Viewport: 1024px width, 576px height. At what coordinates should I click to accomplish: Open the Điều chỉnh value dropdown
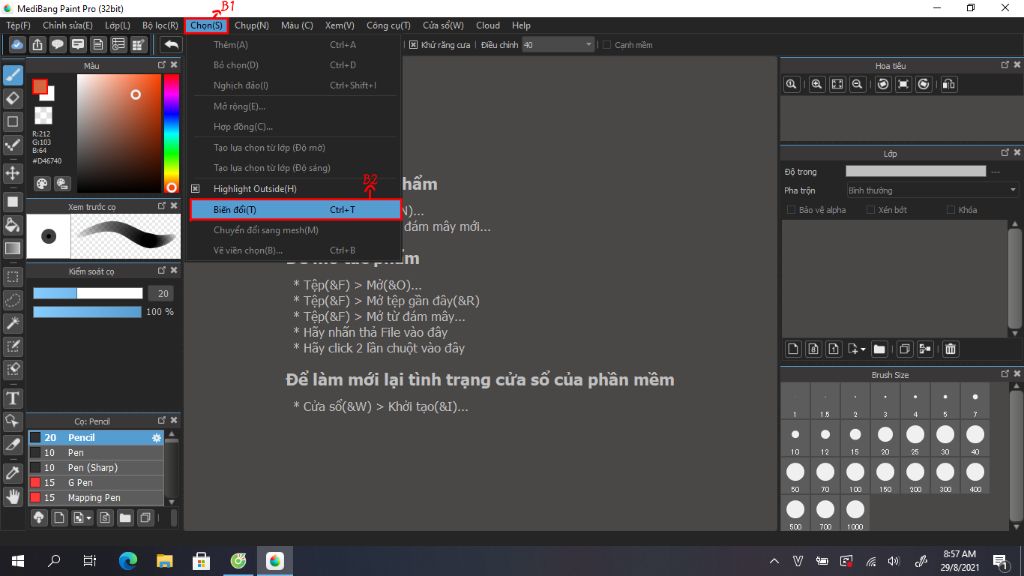tap(558, 45)
